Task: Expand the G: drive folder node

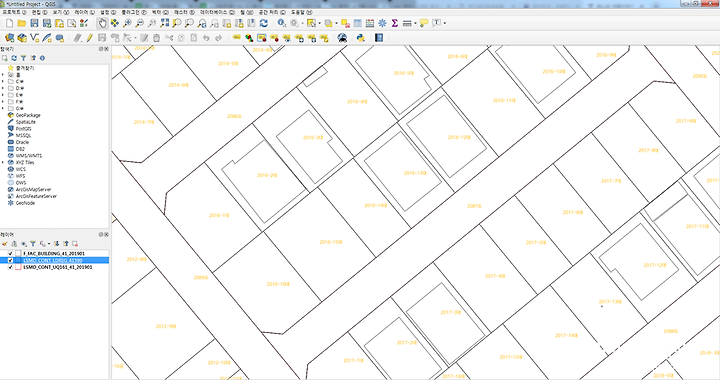Action: [3, 108]
